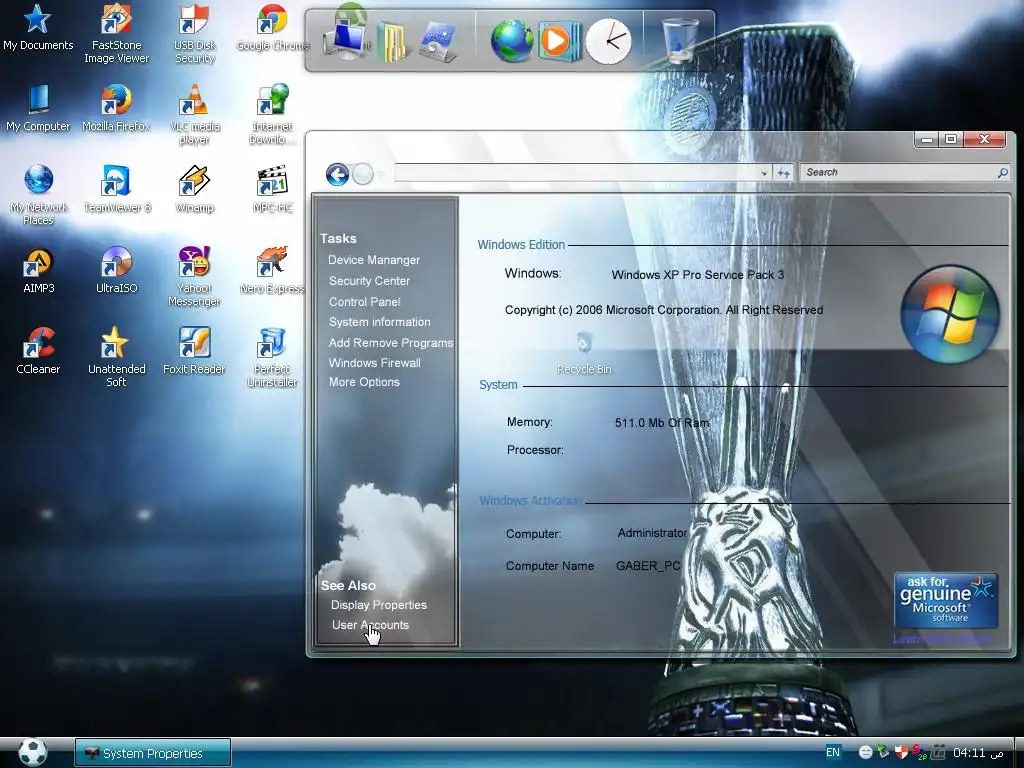The width and height of the screenshot is (1024, 768).
Task: Select the Mozilla Firefox shortcut
Action: tap(116, 108)
